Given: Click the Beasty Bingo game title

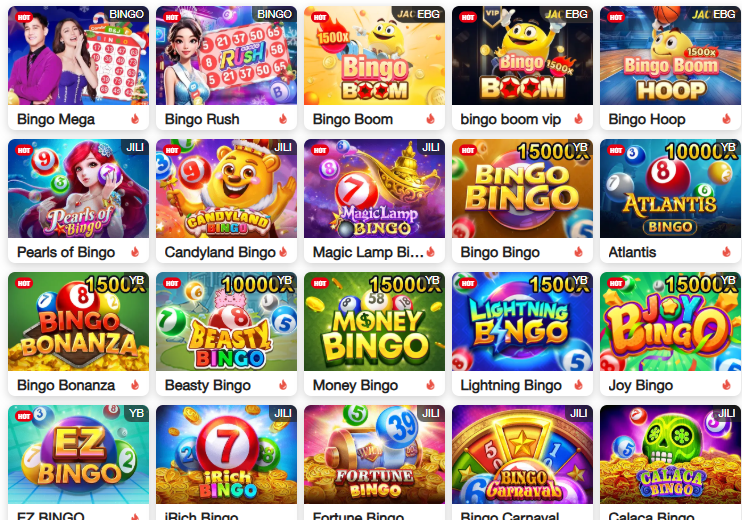Looking at the screenshot, I should point(208,385).
